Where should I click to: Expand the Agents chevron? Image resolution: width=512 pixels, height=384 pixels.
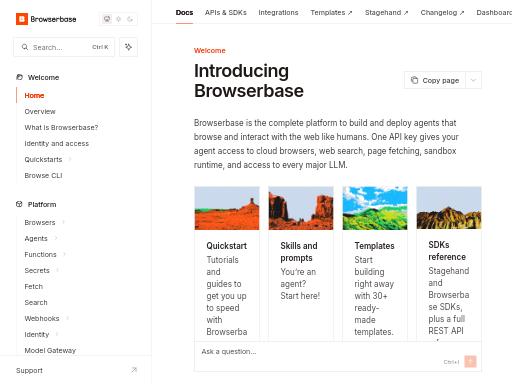click(56, 238)
